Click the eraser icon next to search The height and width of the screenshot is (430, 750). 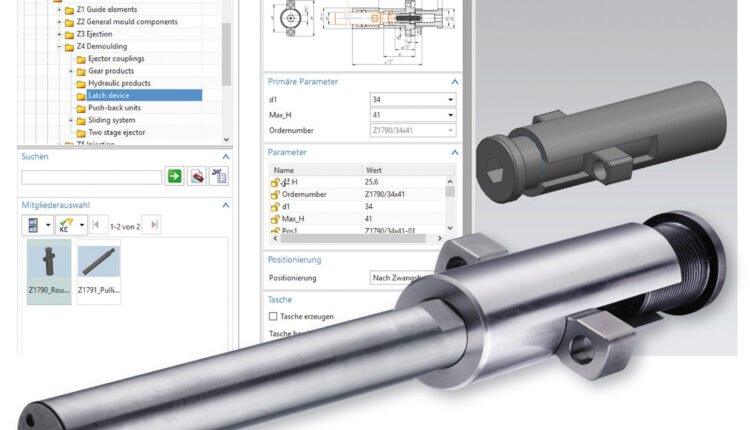[x=197, y=177]
